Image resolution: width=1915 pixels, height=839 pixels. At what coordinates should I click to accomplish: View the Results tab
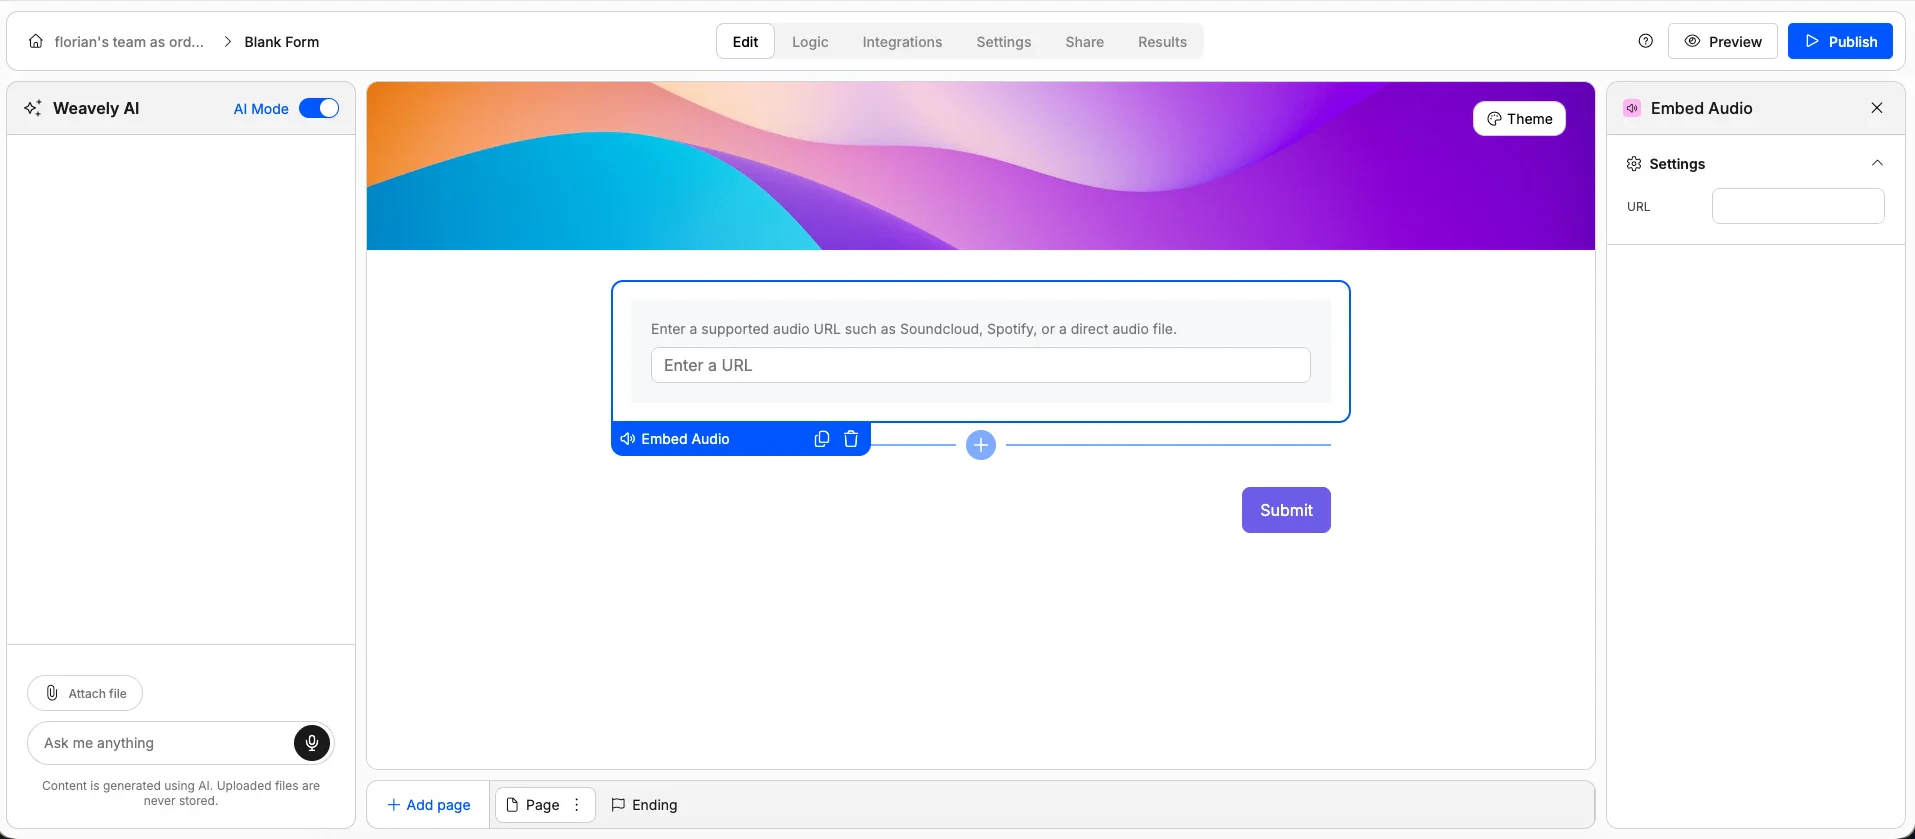point(1162,42)
